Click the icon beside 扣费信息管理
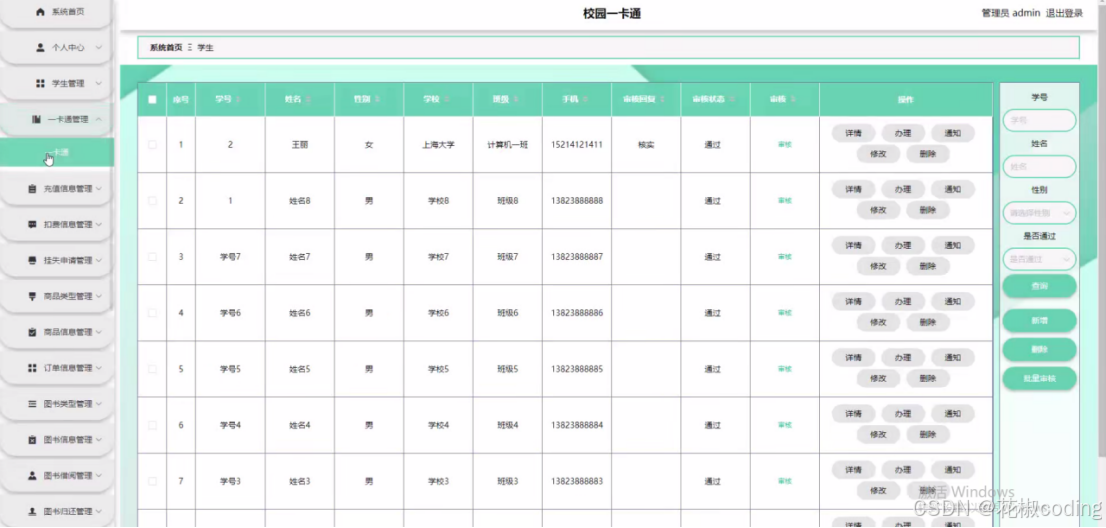1106x528 pixels. (32, 225)
